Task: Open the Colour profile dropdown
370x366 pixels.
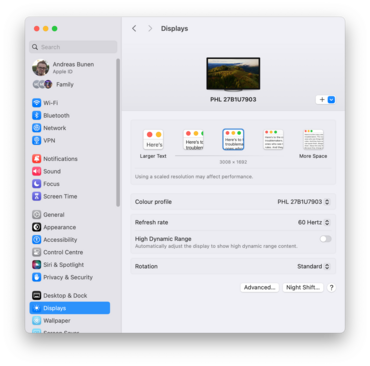Action: 304,202
